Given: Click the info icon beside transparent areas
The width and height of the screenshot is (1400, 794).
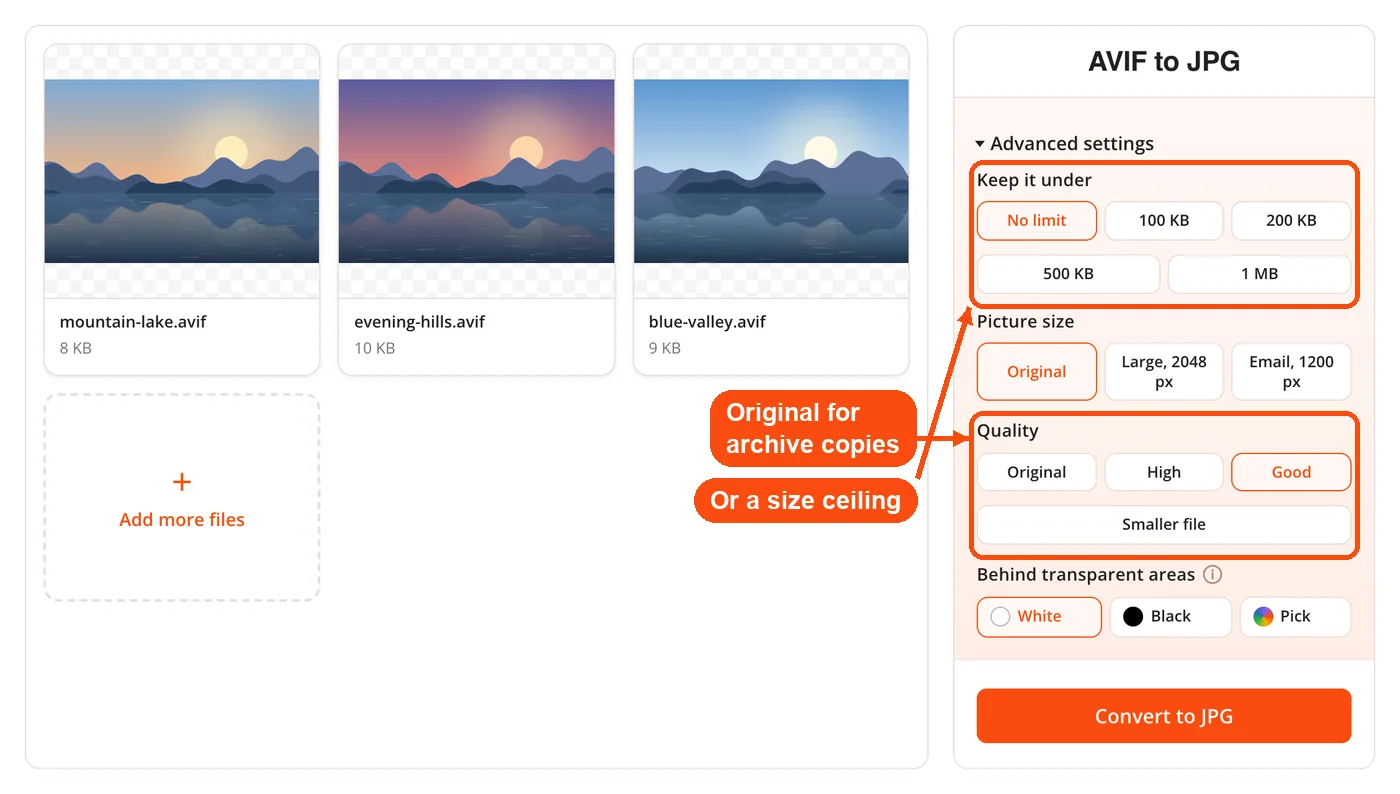Looking at the screenshot, I should (1212, 574).
